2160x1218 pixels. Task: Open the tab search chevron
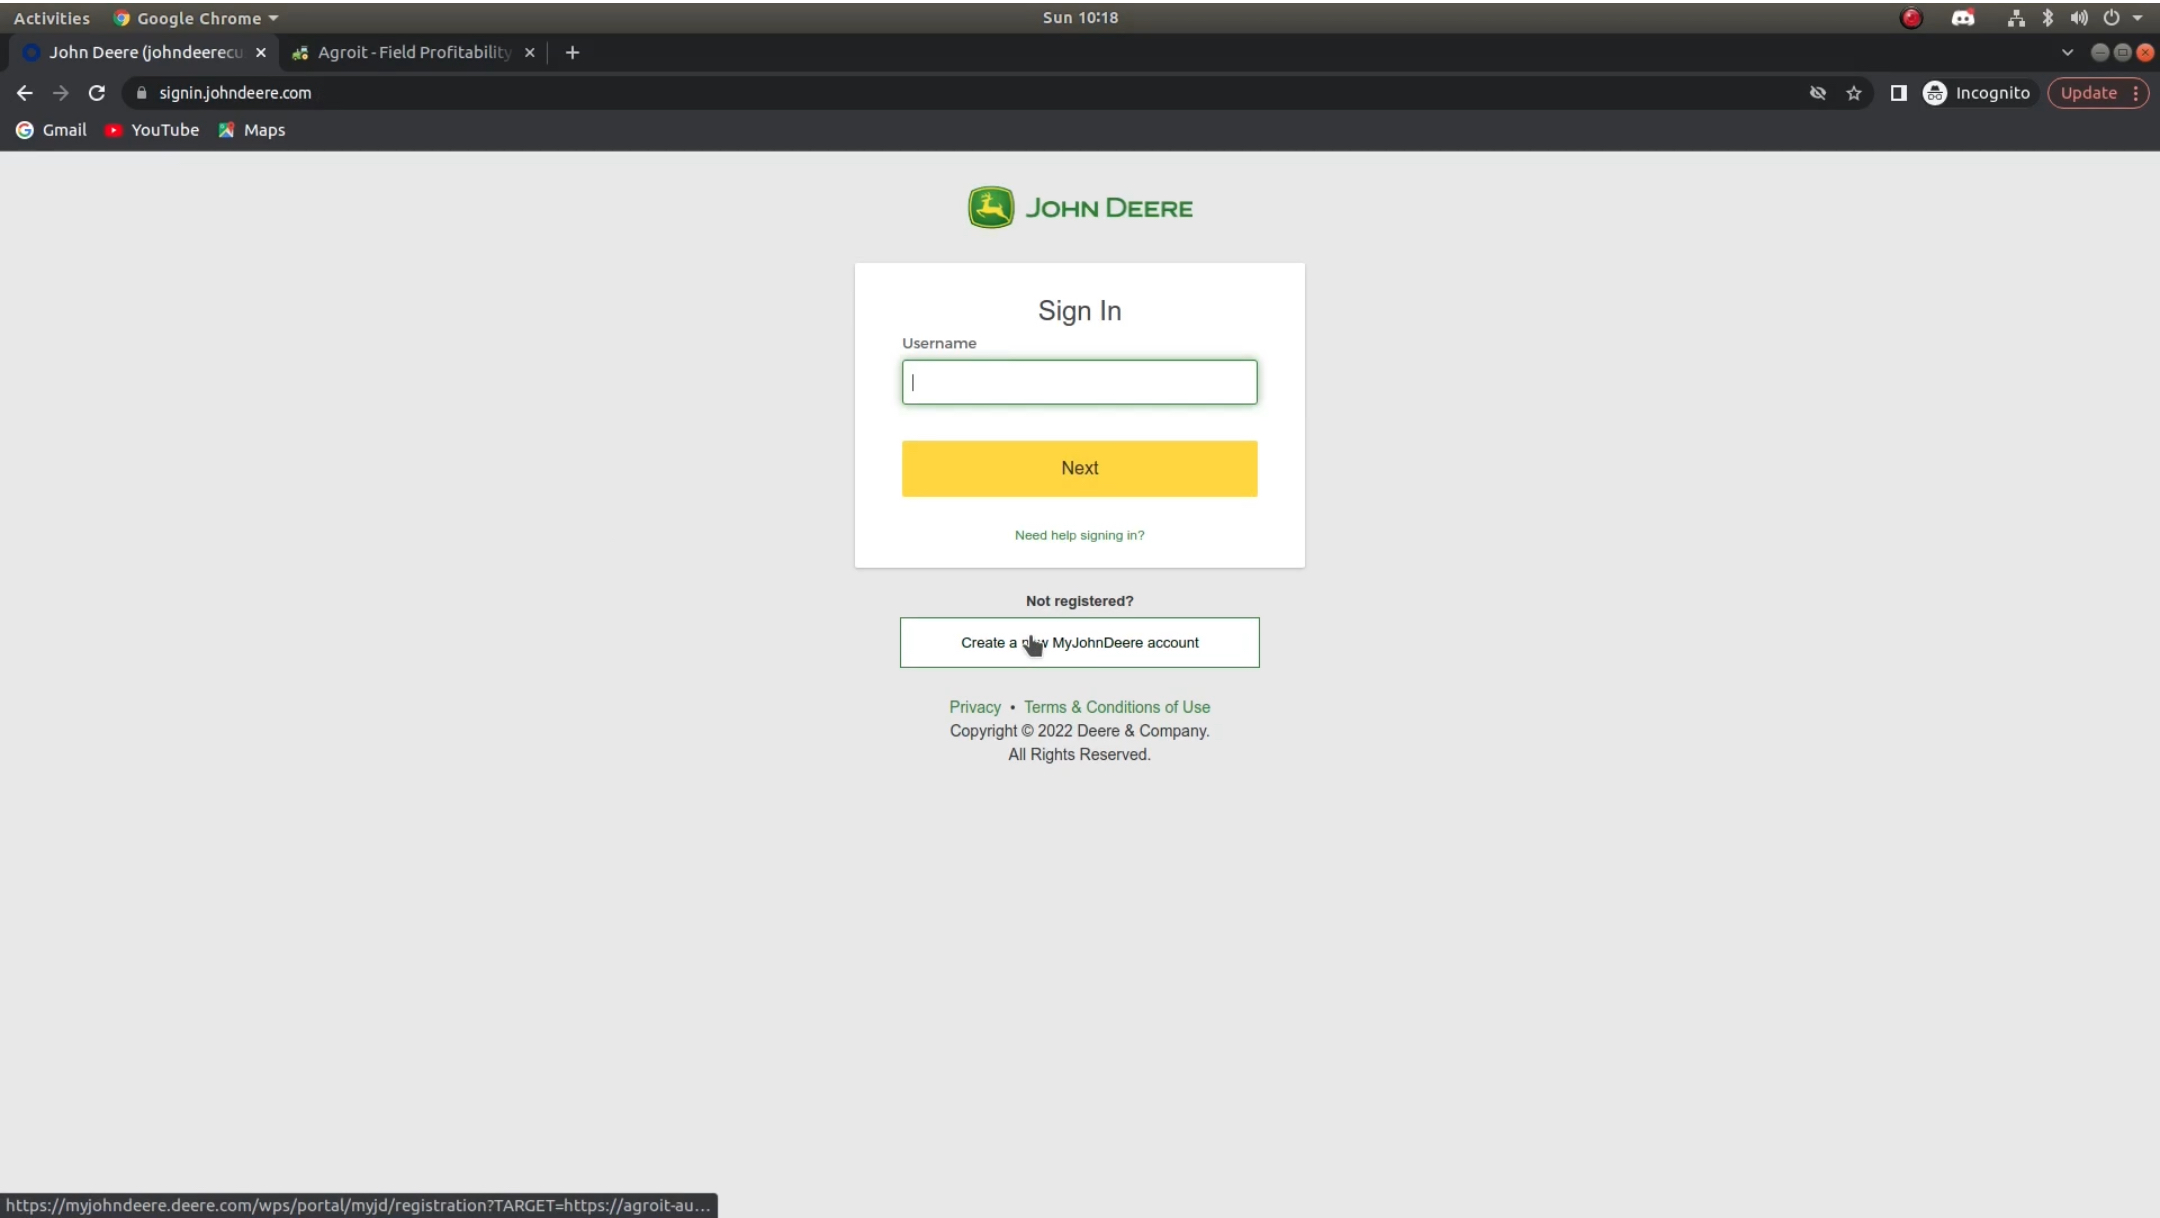[2067, 52]
